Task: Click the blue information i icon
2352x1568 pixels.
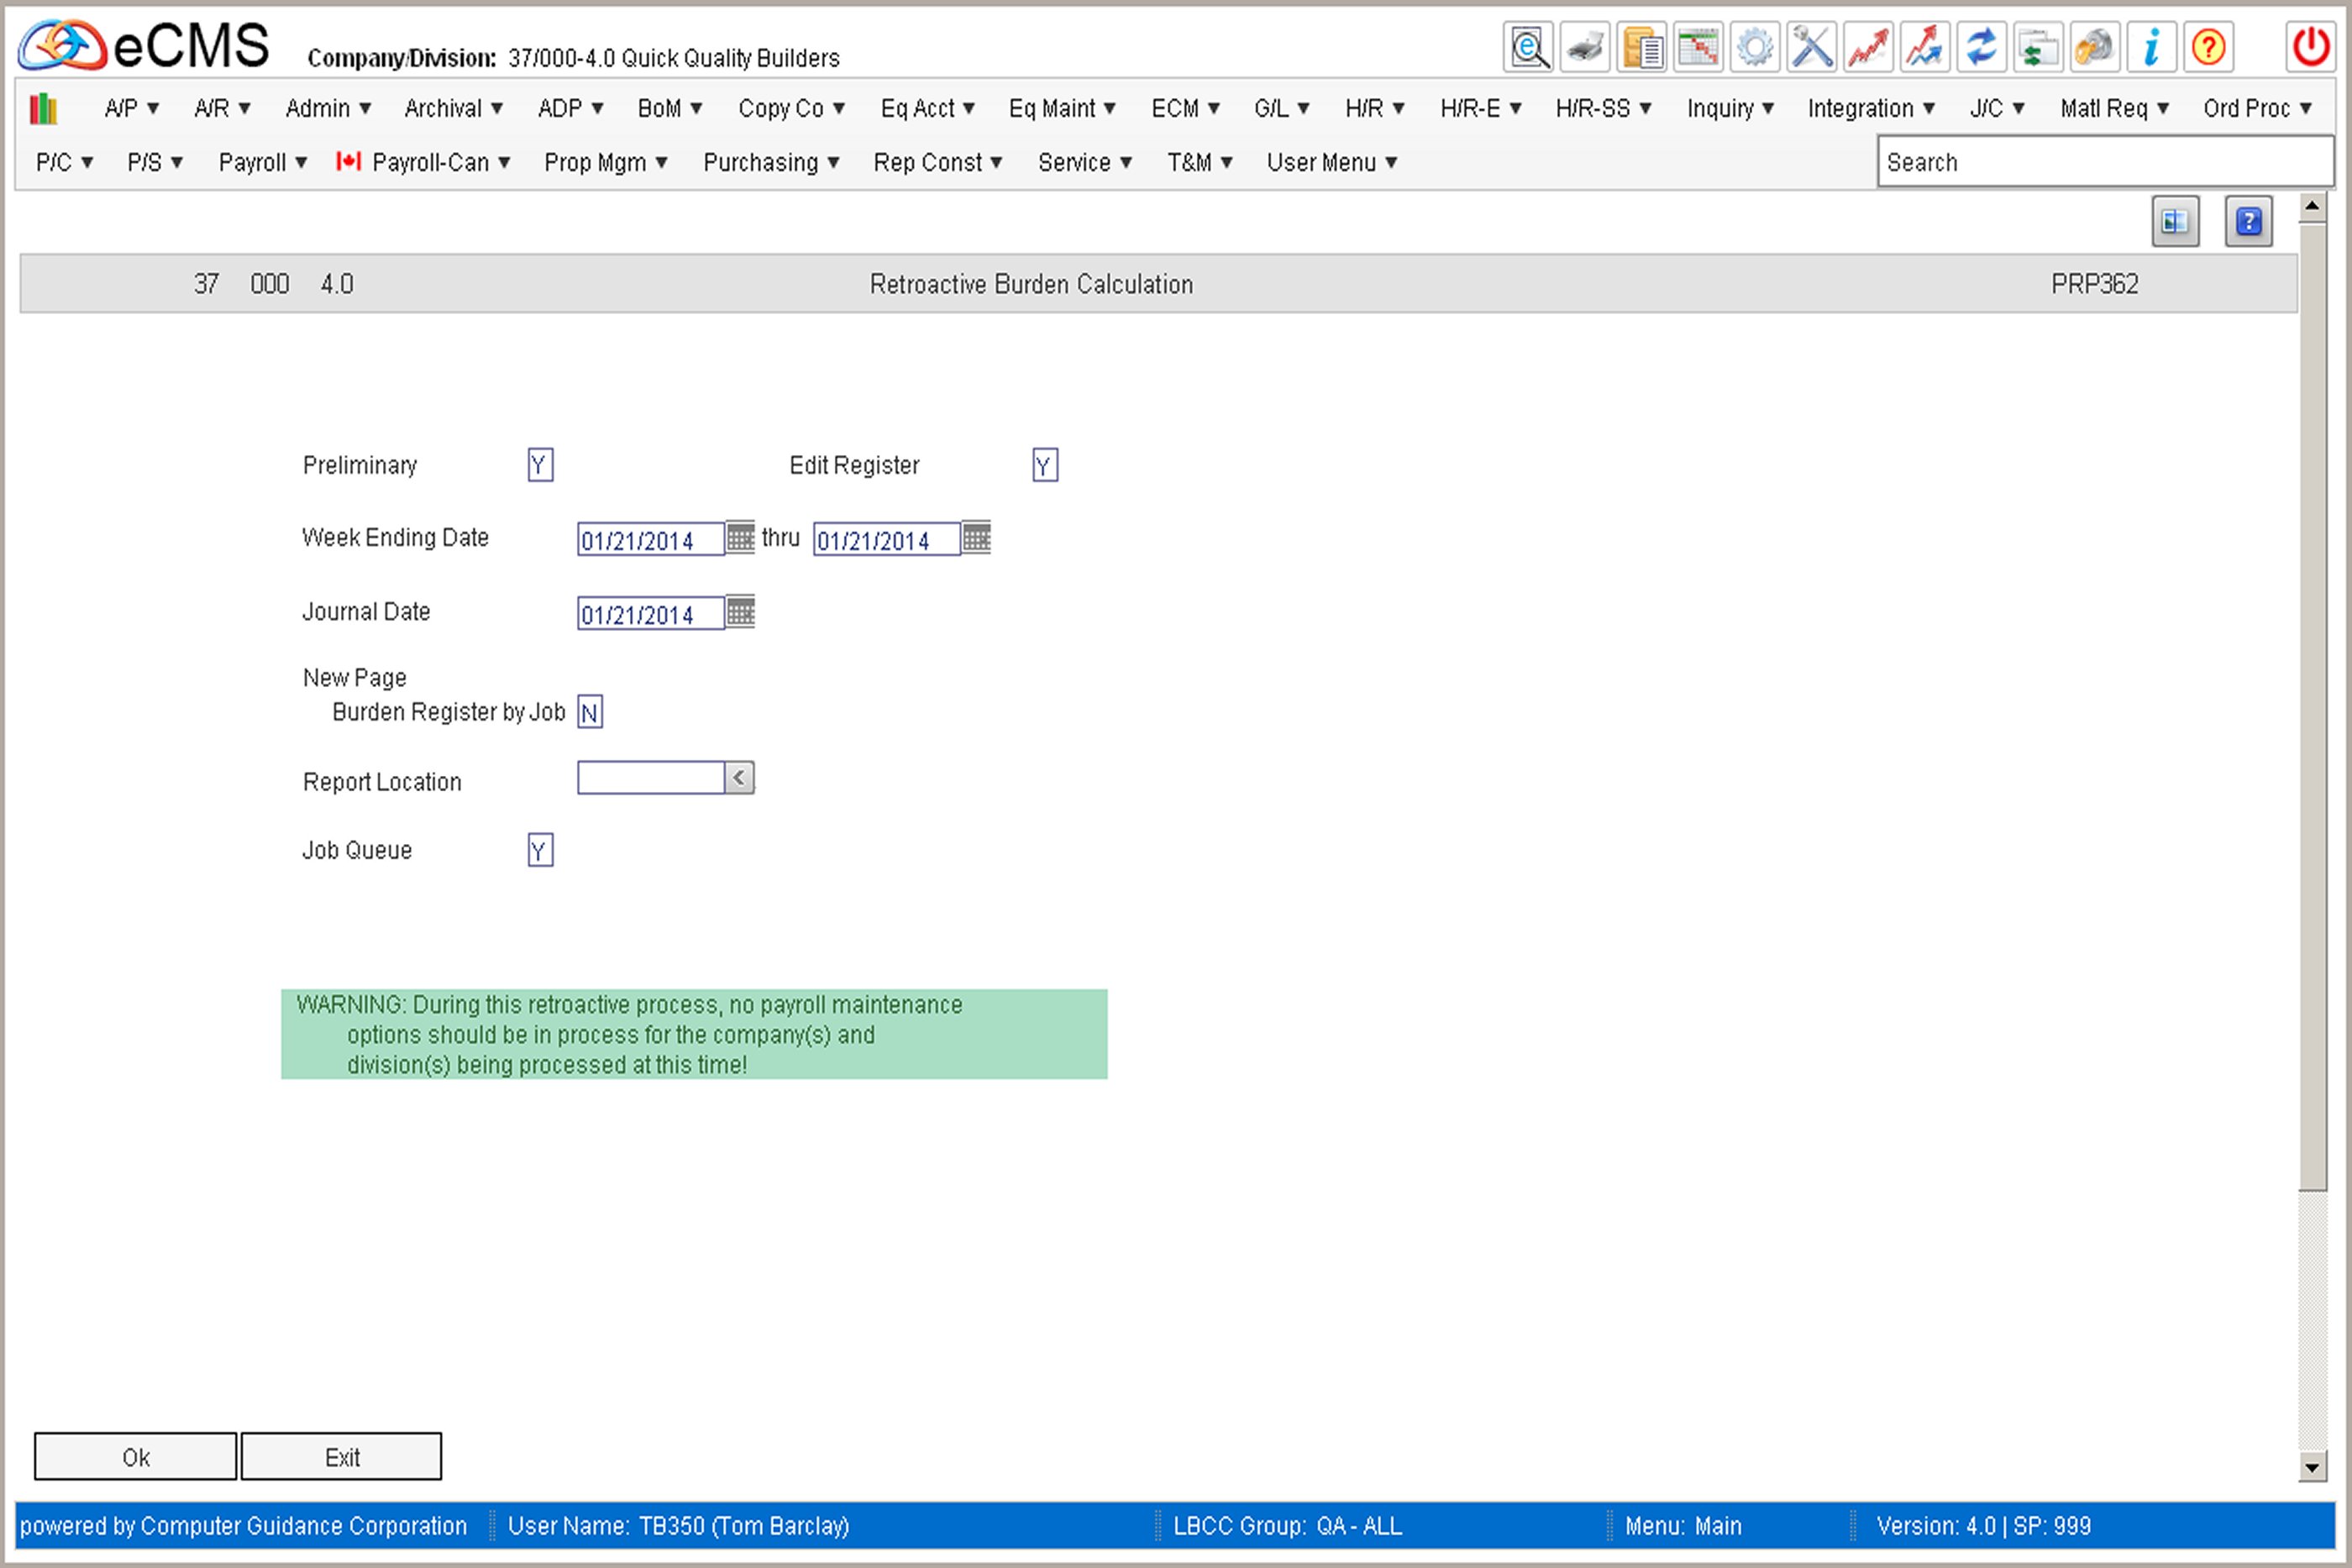Action: point(2152,47)
